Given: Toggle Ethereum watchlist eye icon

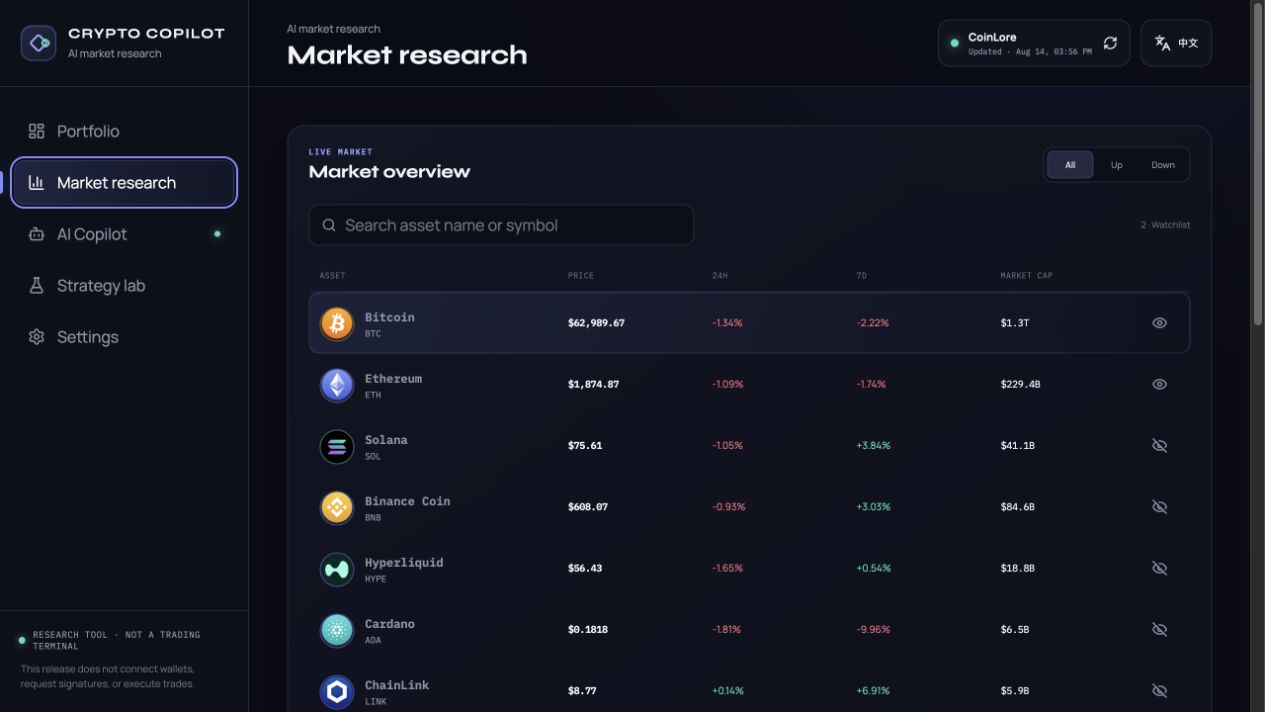Looking at the screenshot, I should click(x=1159, y=384).
